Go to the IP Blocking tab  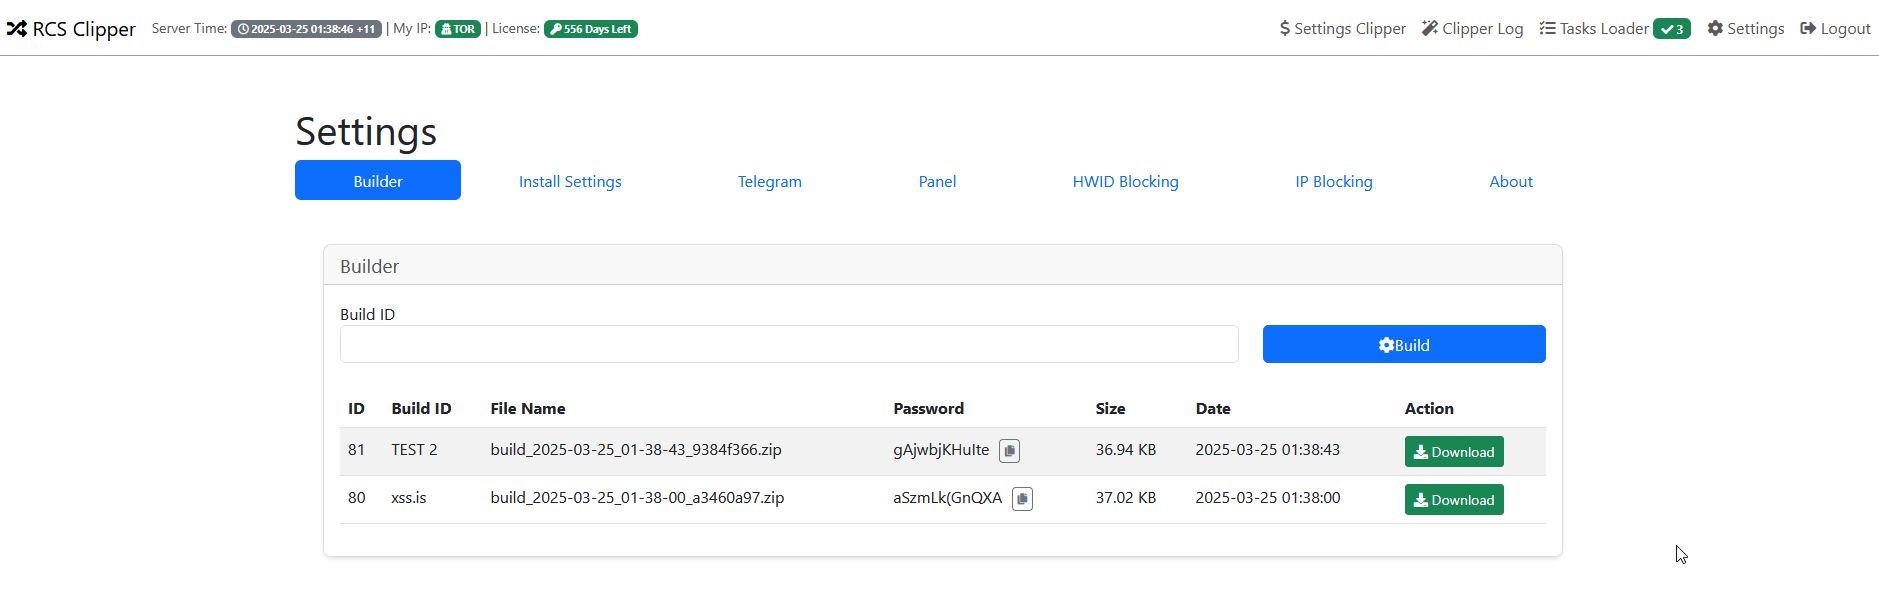tap(1333, 181)
